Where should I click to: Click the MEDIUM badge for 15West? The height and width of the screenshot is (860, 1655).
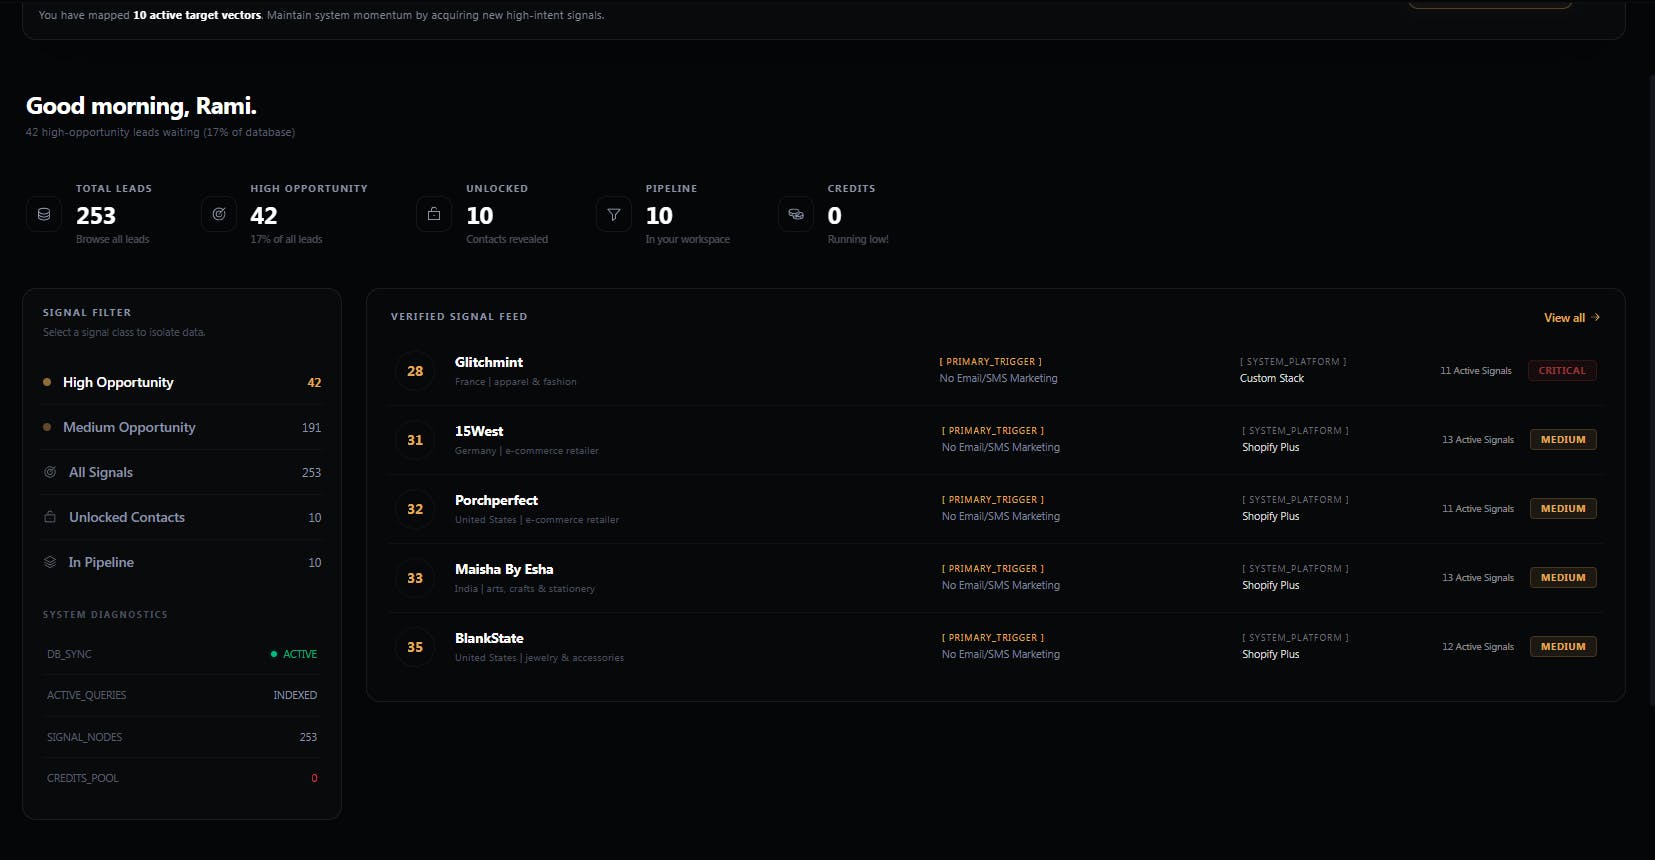[1563, 440]
